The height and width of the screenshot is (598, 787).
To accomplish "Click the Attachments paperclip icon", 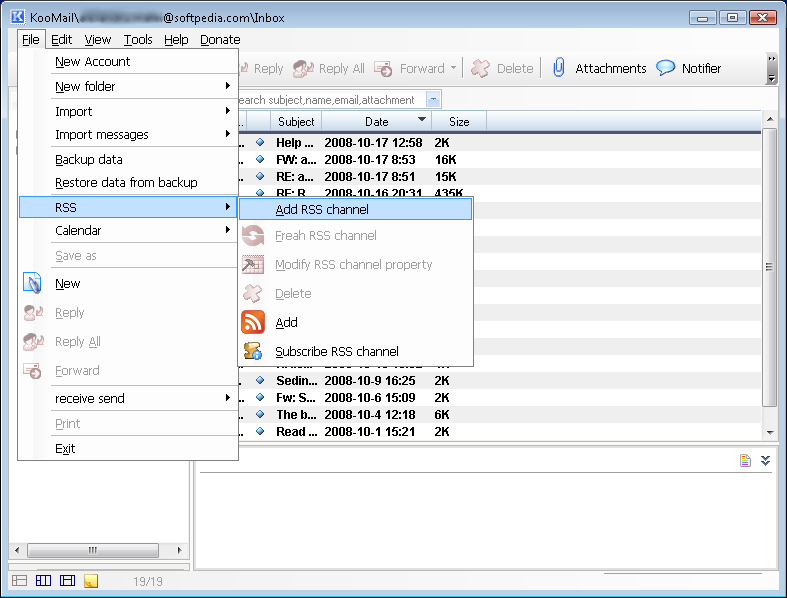I will [x=559, y=68].
